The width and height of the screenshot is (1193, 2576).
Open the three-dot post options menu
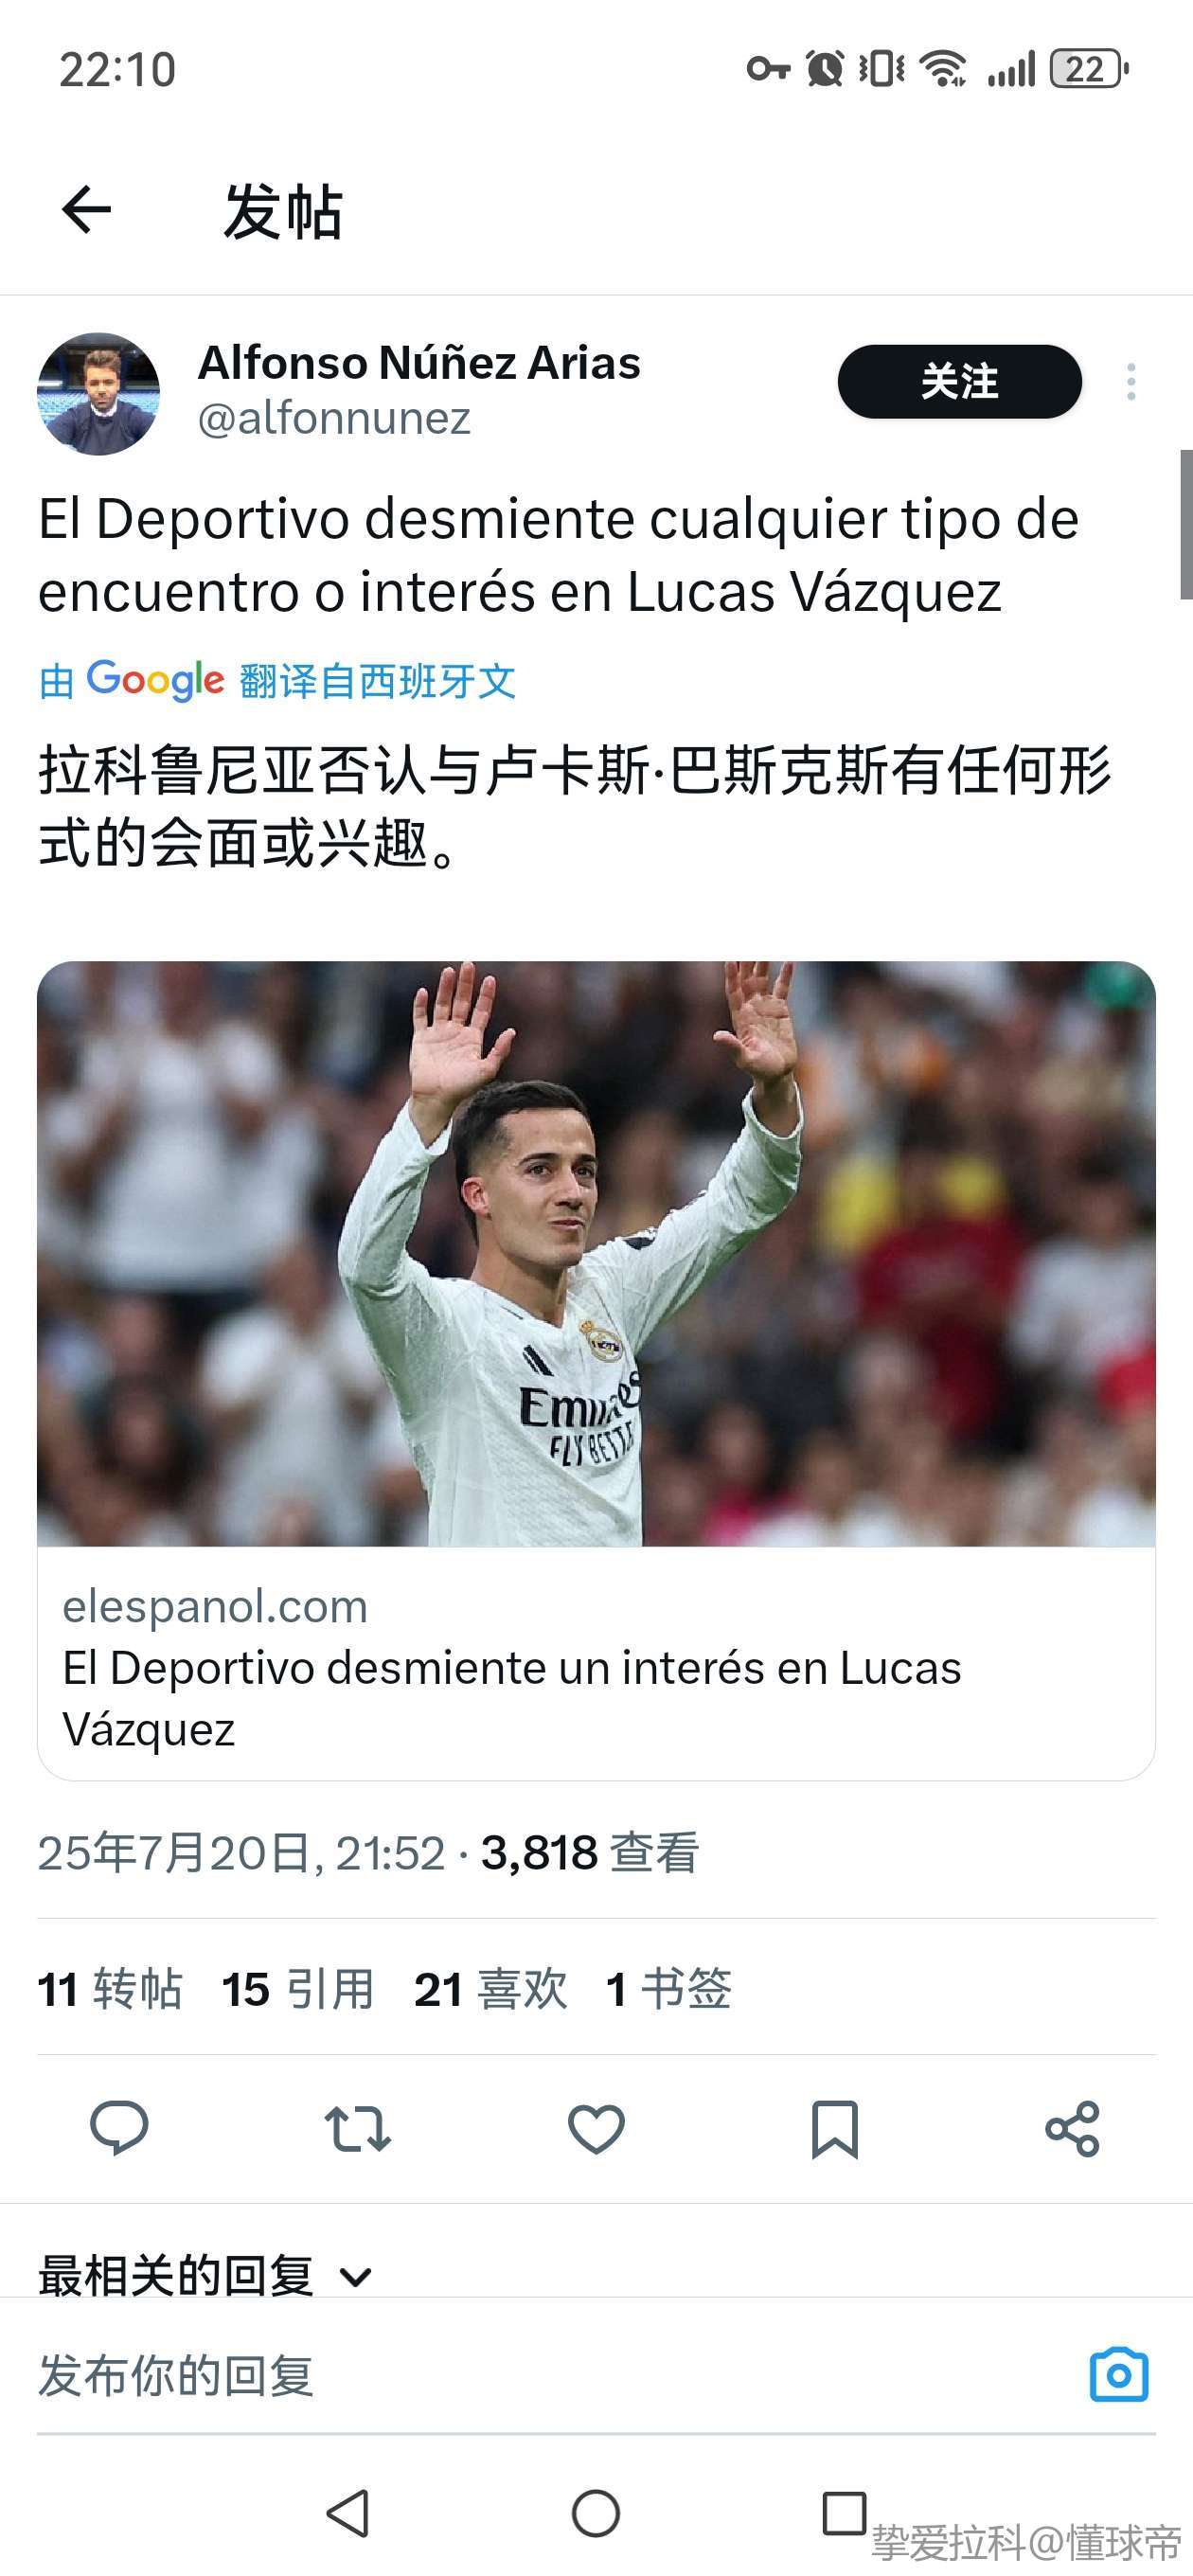[x=1131, y=382]
